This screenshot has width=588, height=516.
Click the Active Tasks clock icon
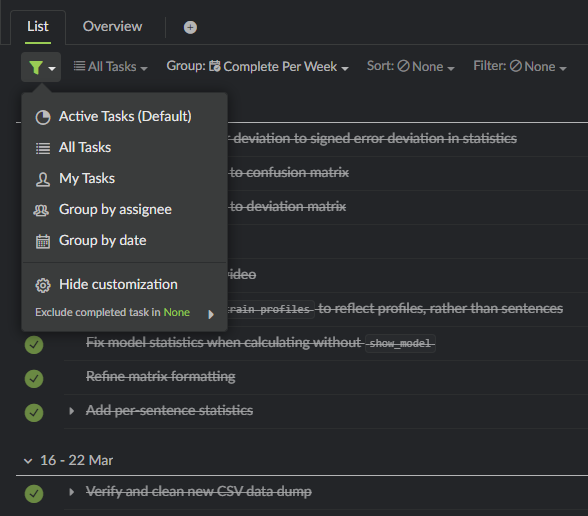(x=43, y=117)
